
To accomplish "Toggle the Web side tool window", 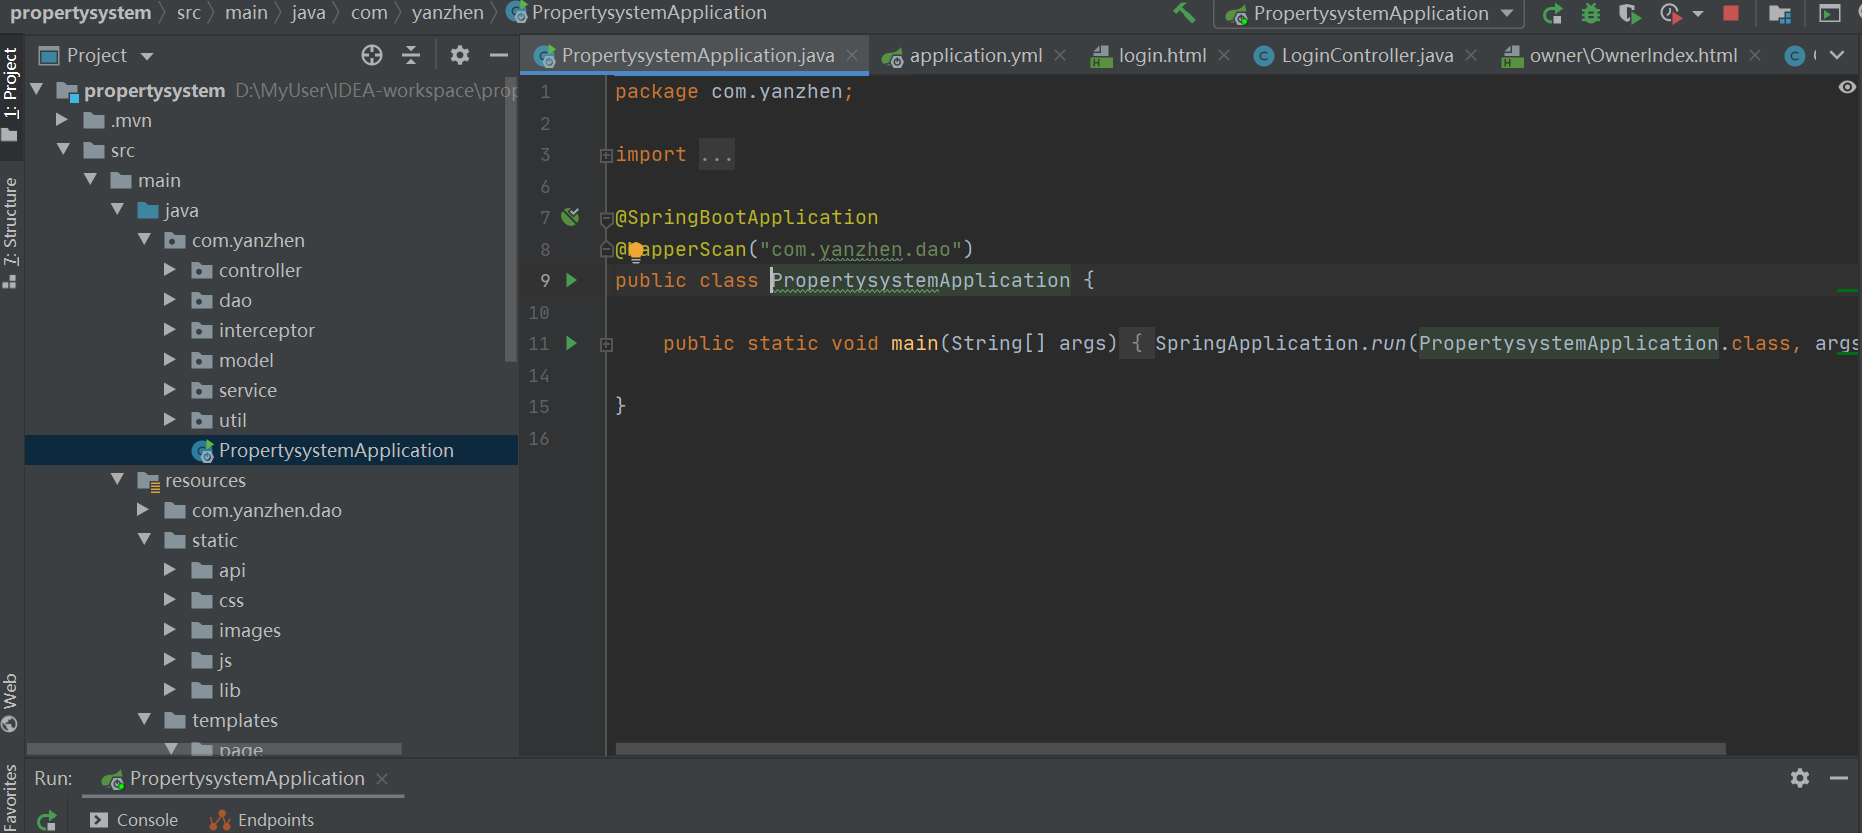I will coord(10,703).
